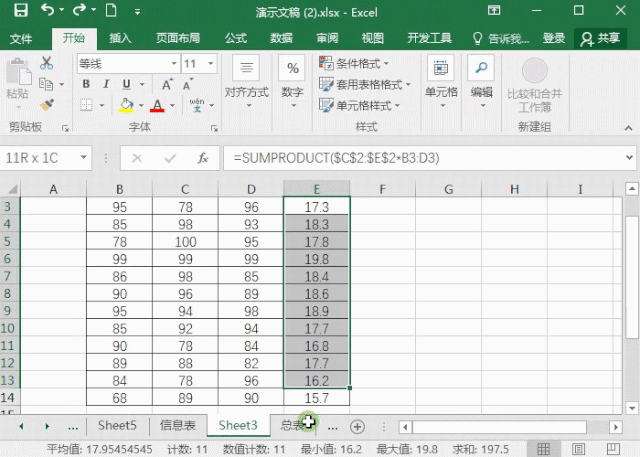
Task: Click the 告诉我 search lightbulb
Action: click(477, 39)
